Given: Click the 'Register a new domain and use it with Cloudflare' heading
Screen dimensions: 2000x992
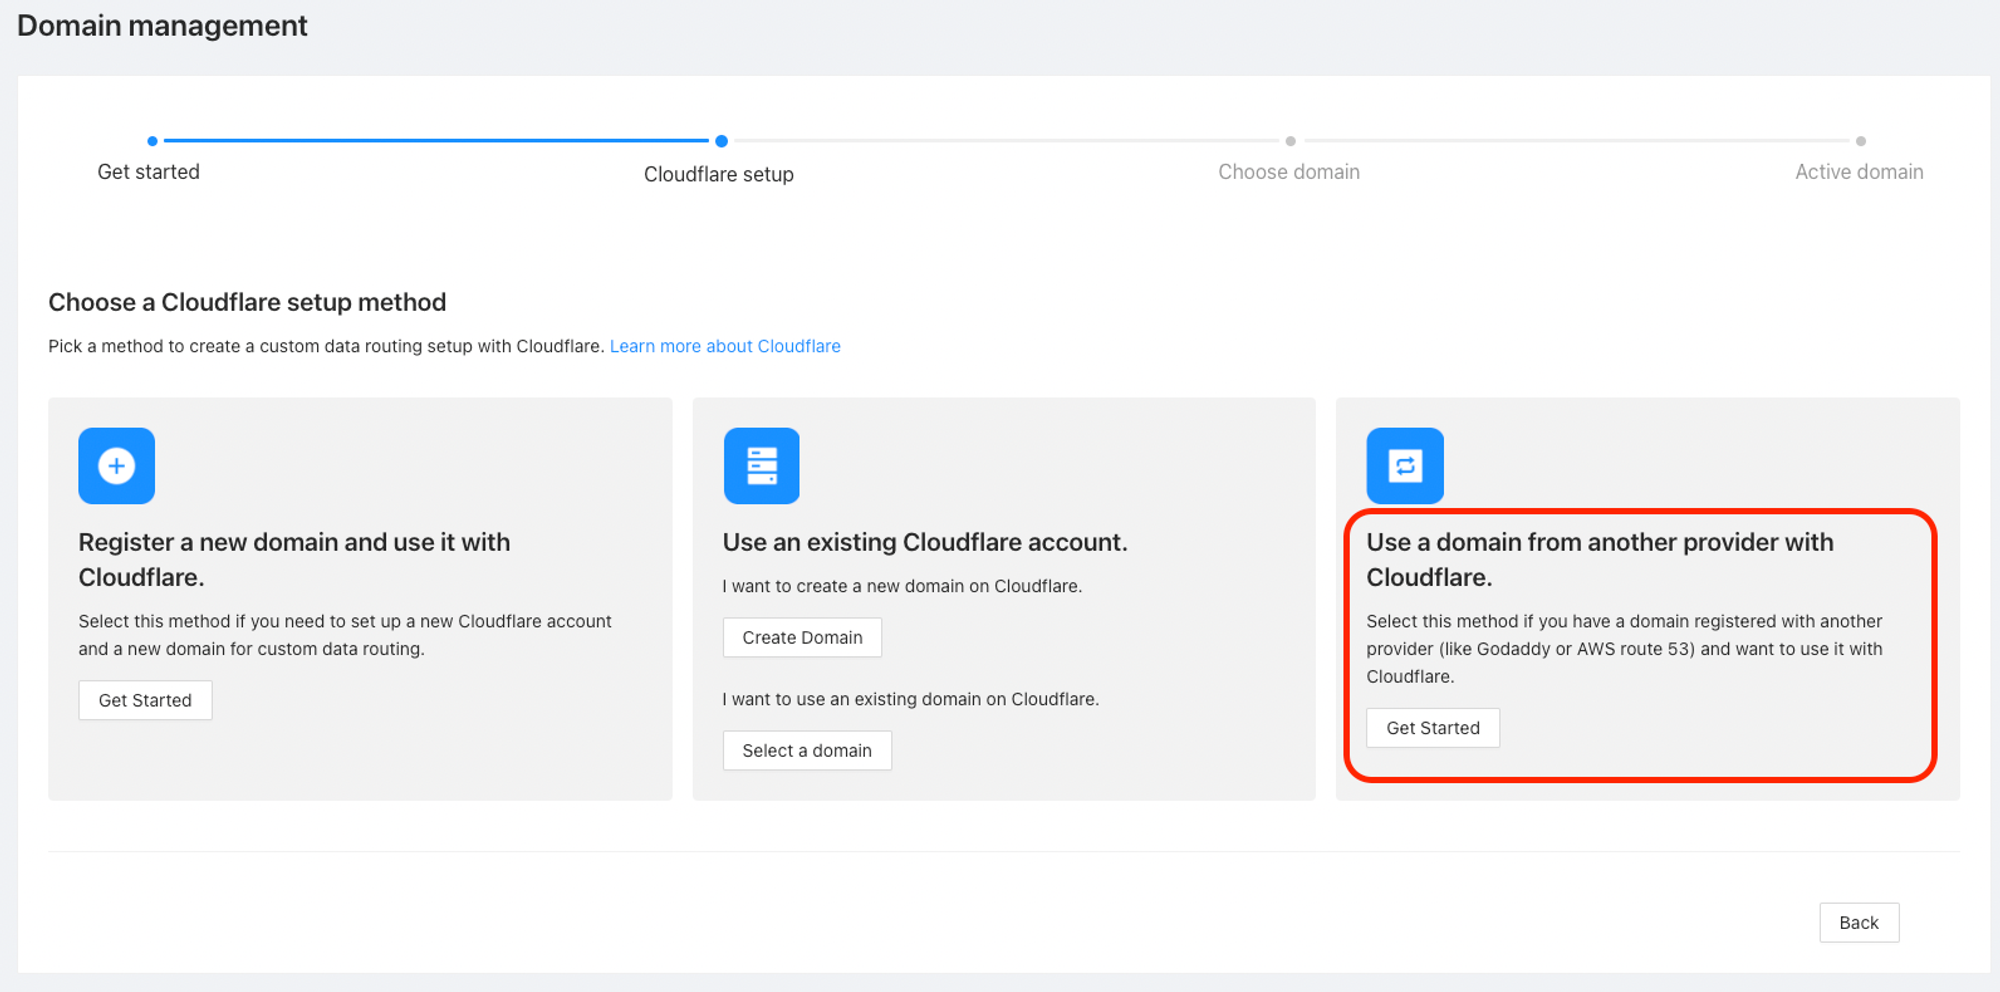Looking at the screenshot, I should pyautogui.click(x=294, y=559).
